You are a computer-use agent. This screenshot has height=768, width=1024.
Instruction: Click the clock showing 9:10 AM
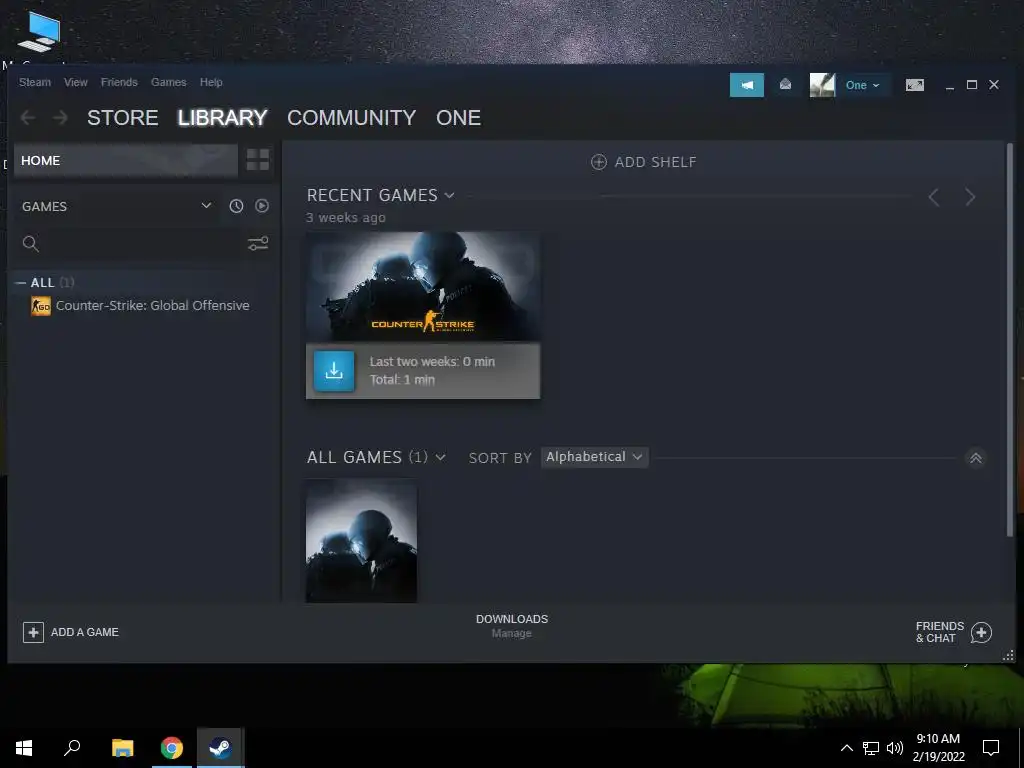tap(938, 739)
